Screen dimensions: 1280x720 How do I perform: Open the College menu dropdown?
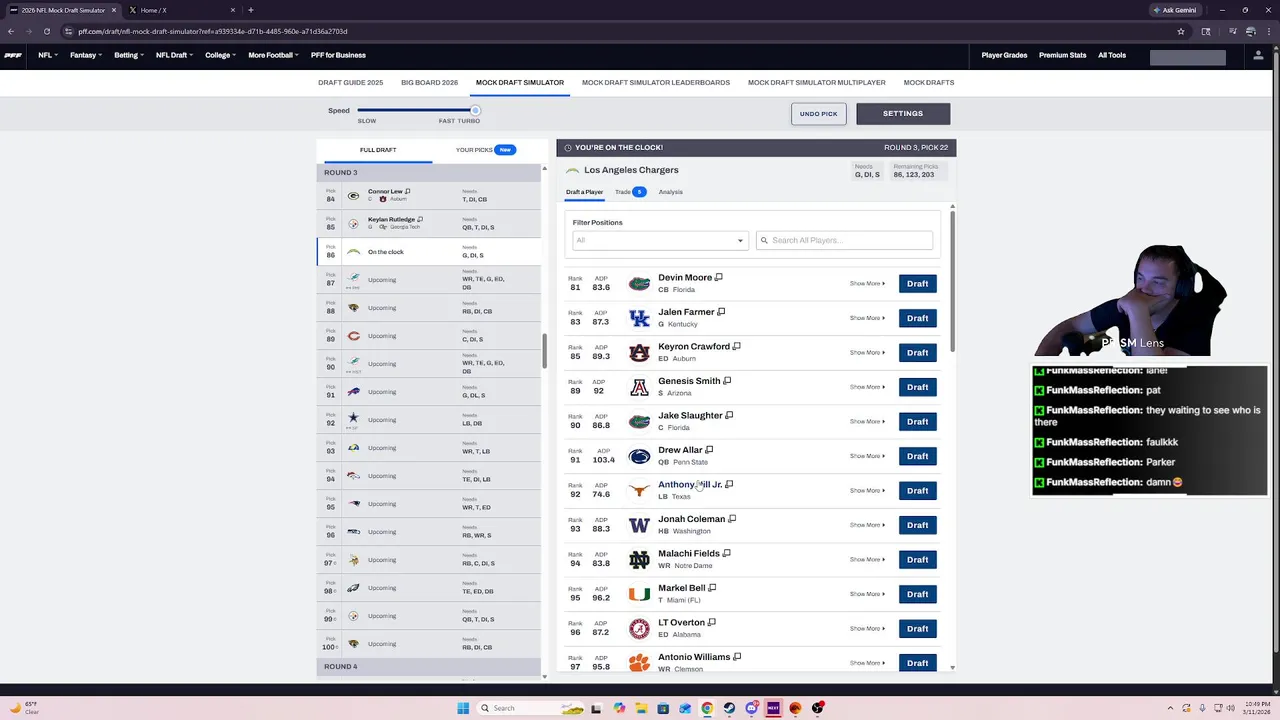pyautogui.click(x=221, y=55)
